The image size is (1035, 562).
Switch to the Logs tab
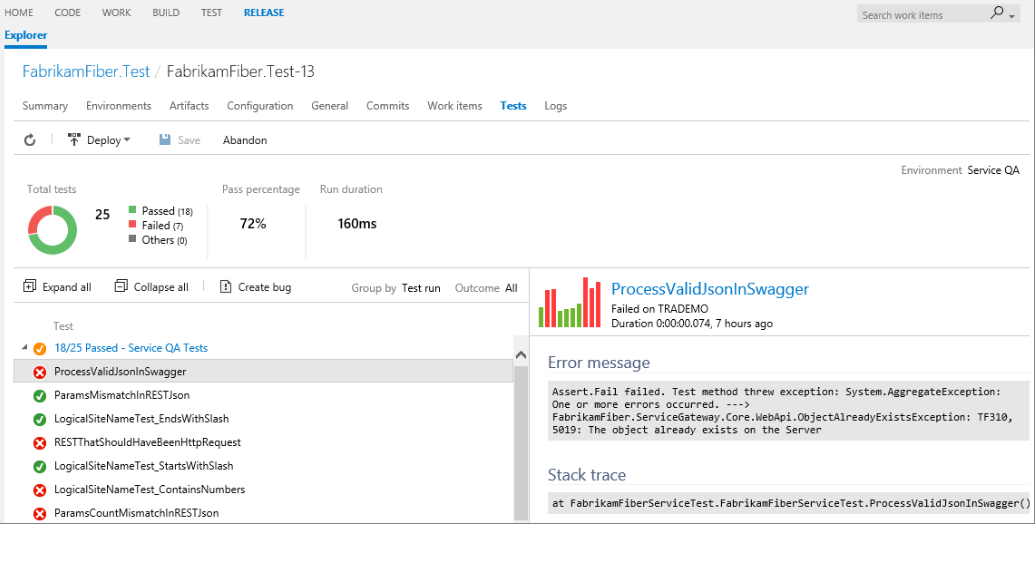(555, 106)
